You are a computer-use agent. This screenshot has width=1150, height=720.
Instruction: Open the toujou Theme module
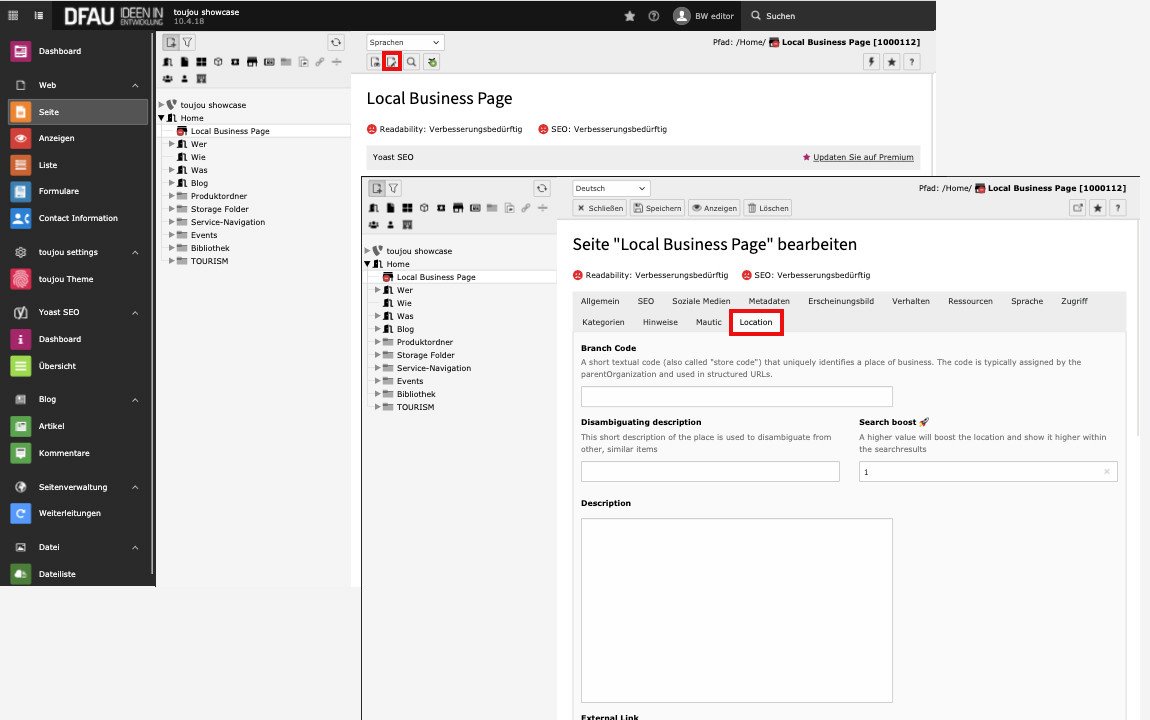[x=65, y=279]
